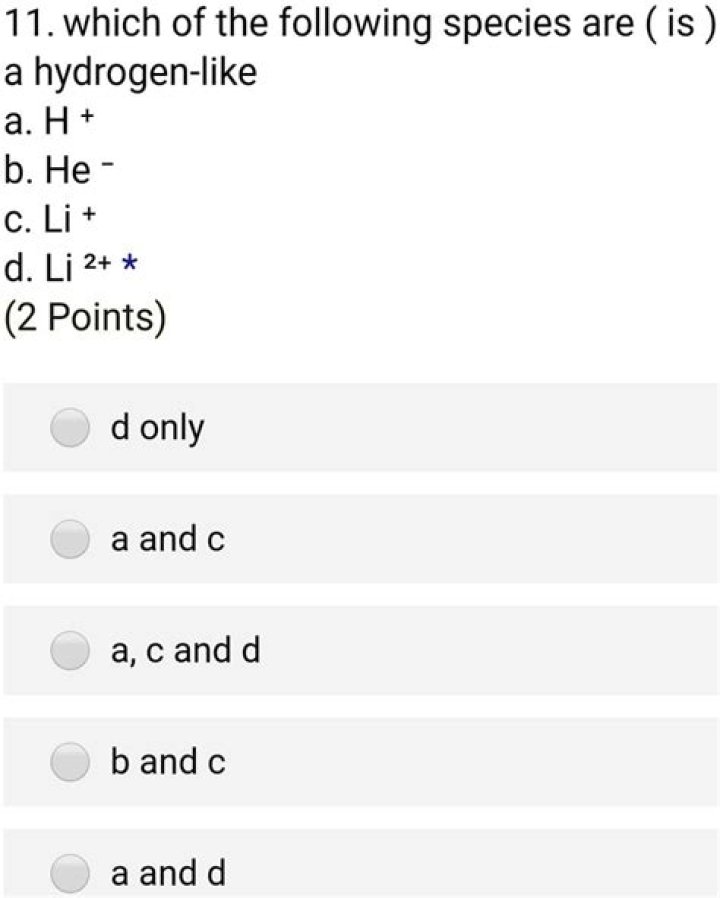Click the 'd only' answer label text

click(158, 428)
